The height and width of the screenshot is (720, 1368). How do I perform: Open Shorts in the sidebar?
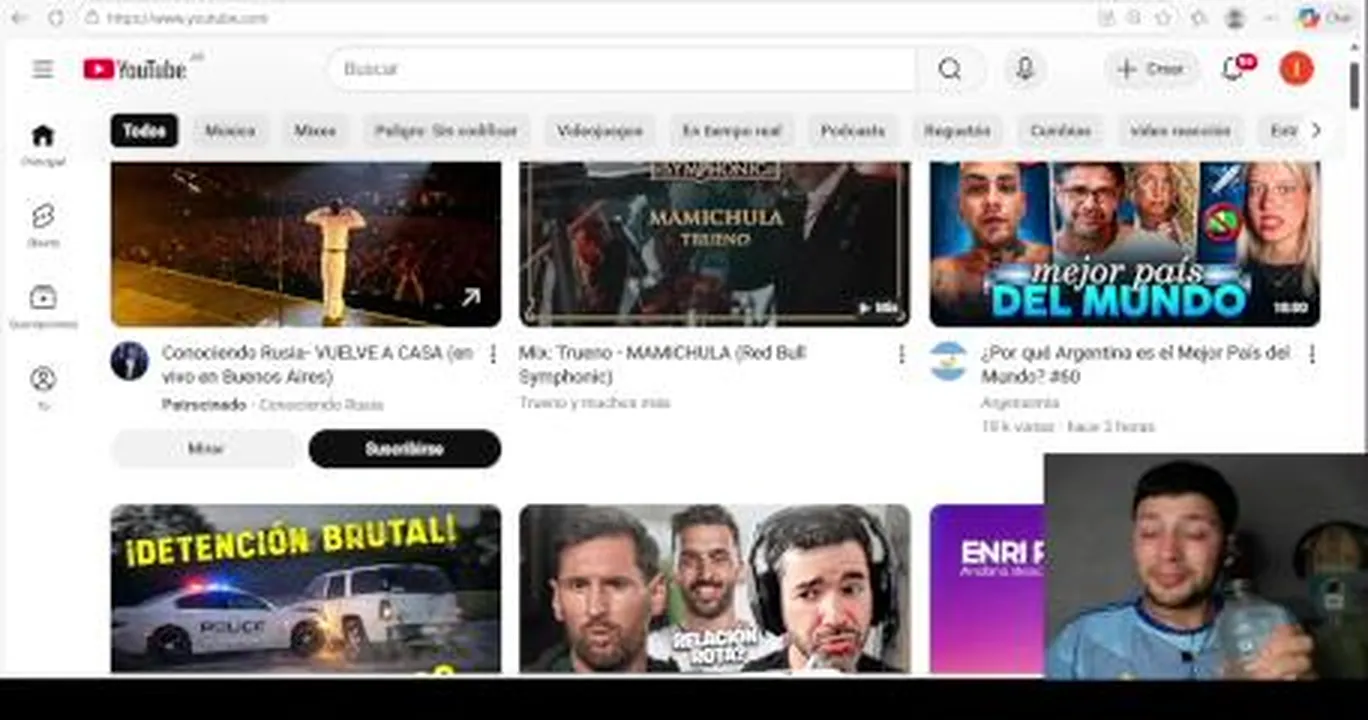(x=43, y=225)
